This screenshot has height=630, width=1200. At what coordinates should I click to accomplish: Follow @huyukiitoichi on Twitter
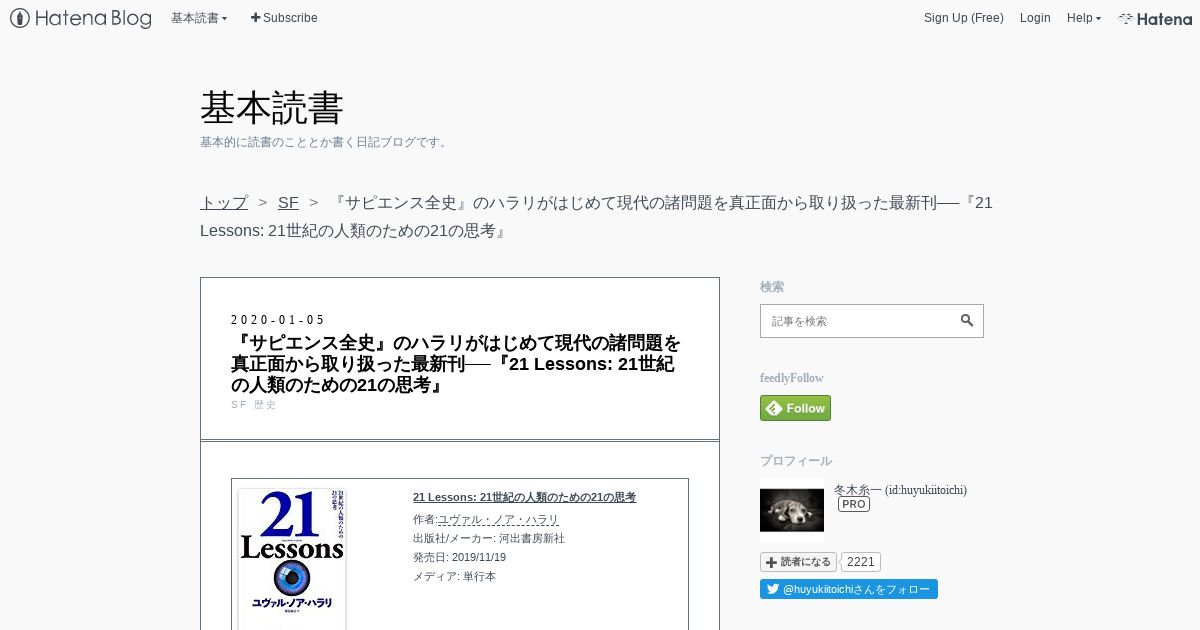(x=849, y=589)
